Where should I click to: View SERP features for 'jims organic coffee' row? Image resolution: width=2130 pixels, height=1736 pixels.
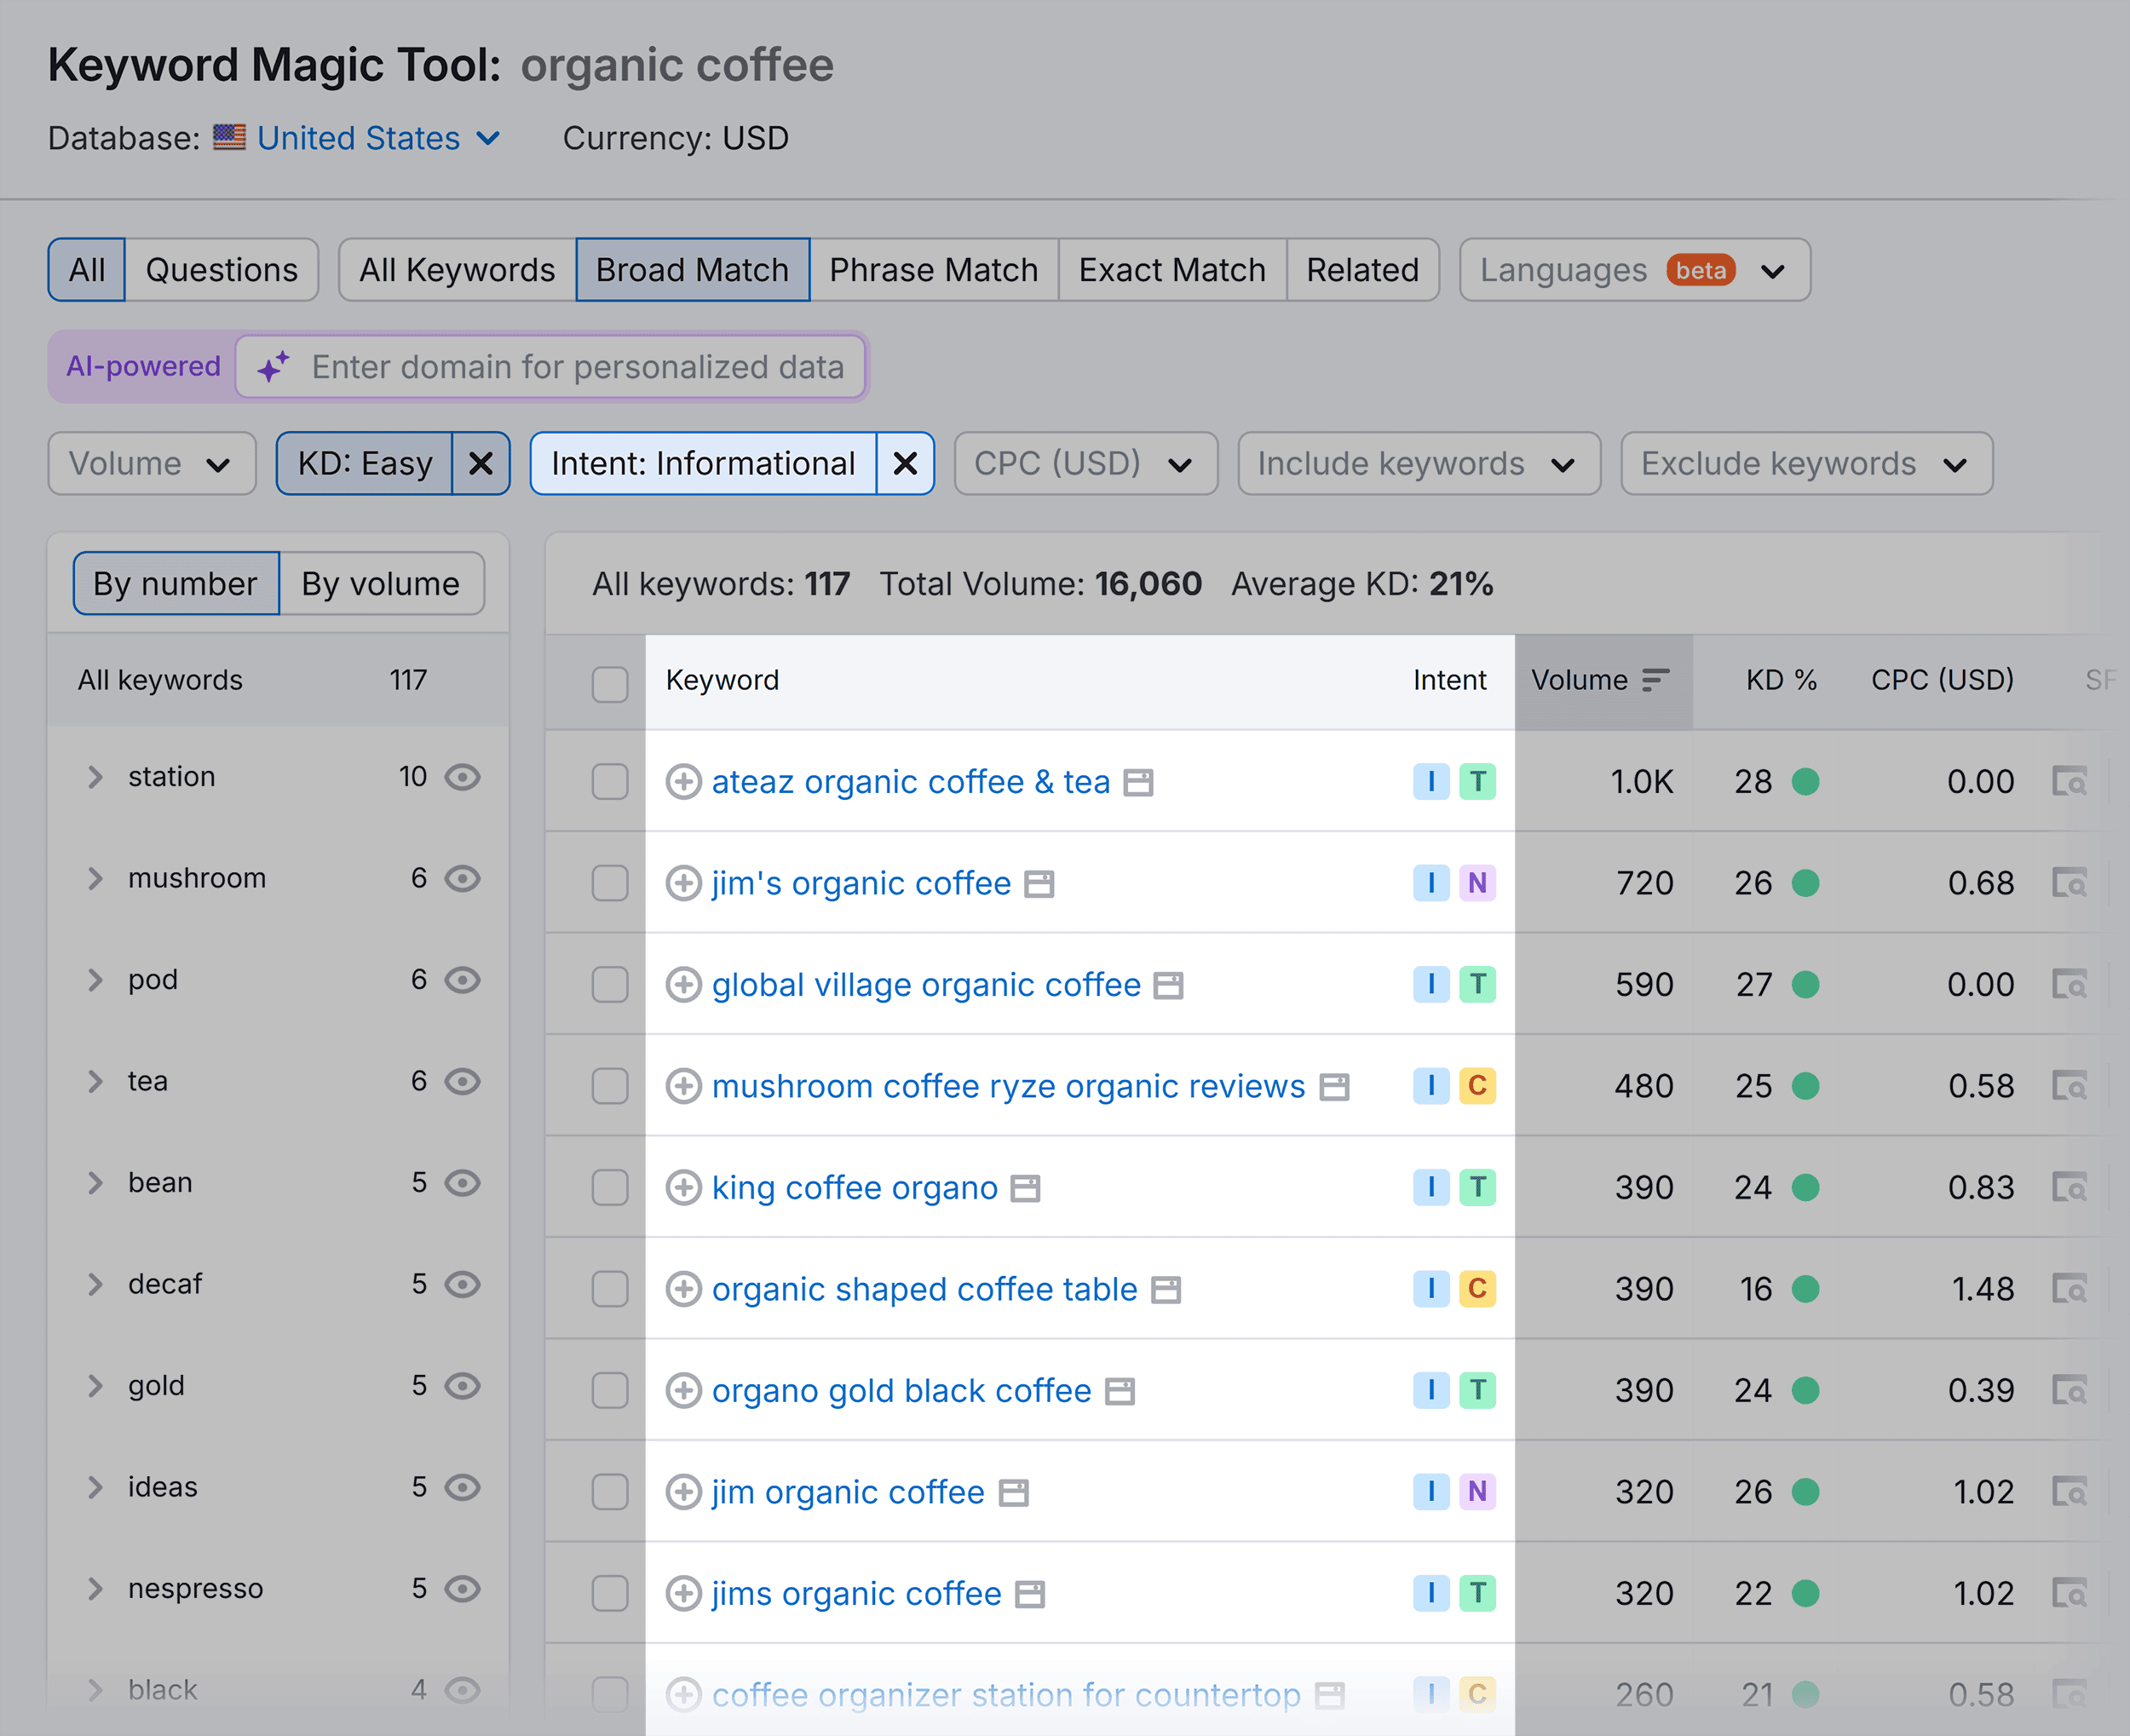[x=2069, y=1593]
